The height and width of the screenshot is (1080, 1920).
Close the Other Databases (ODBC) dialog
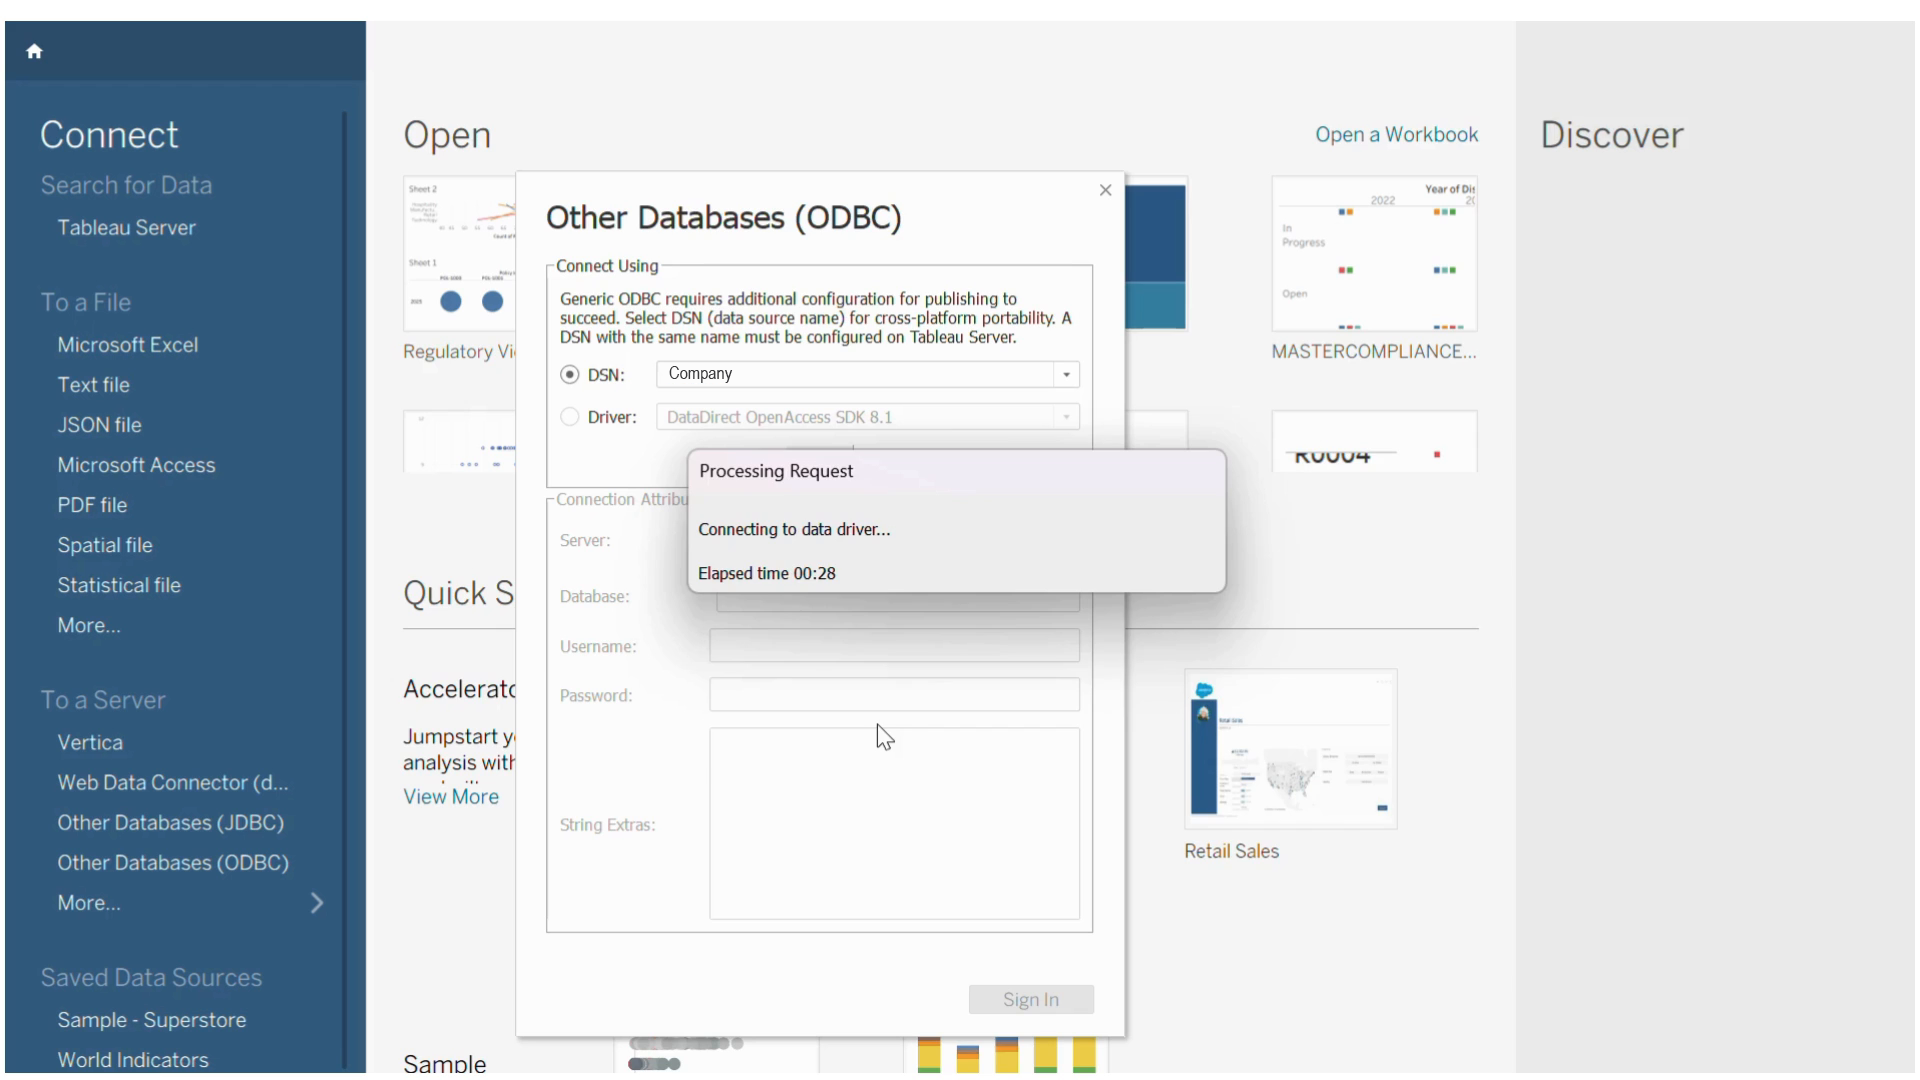point(1105,190)
